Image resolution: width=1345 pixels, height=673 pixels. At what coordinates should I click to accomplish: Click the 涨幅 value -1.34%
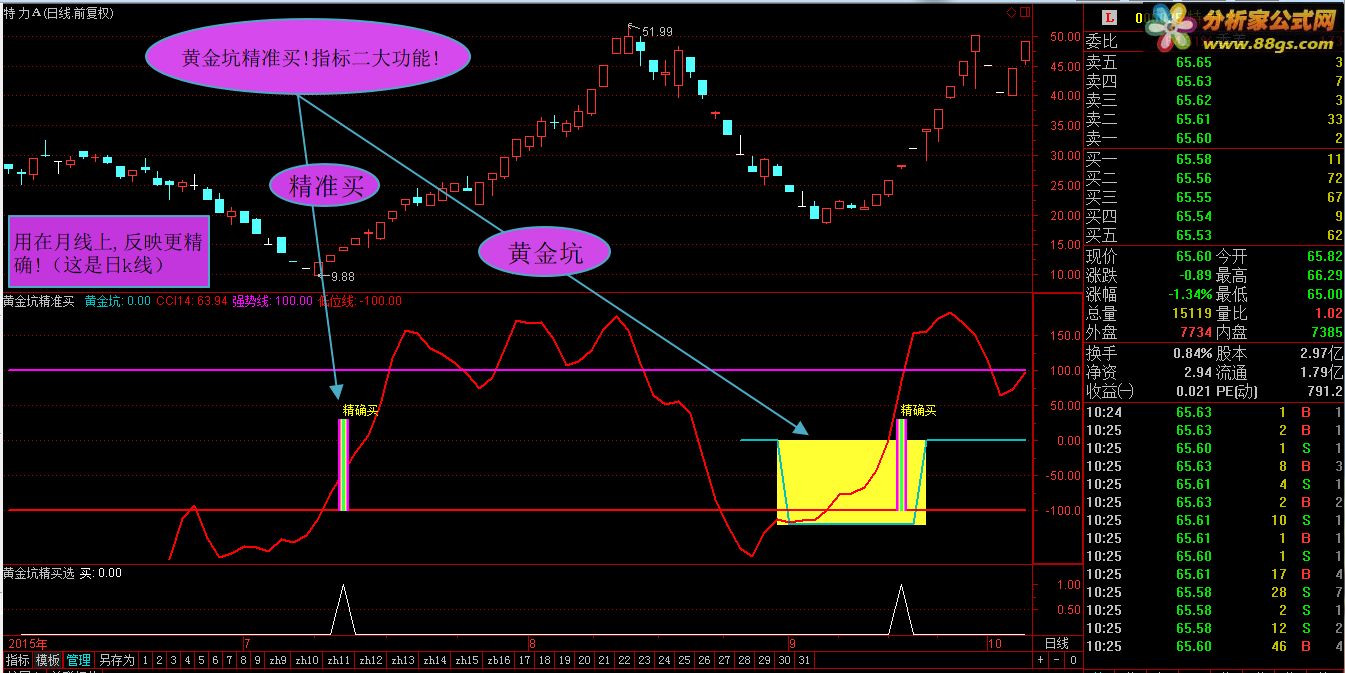pos(1189,294)
